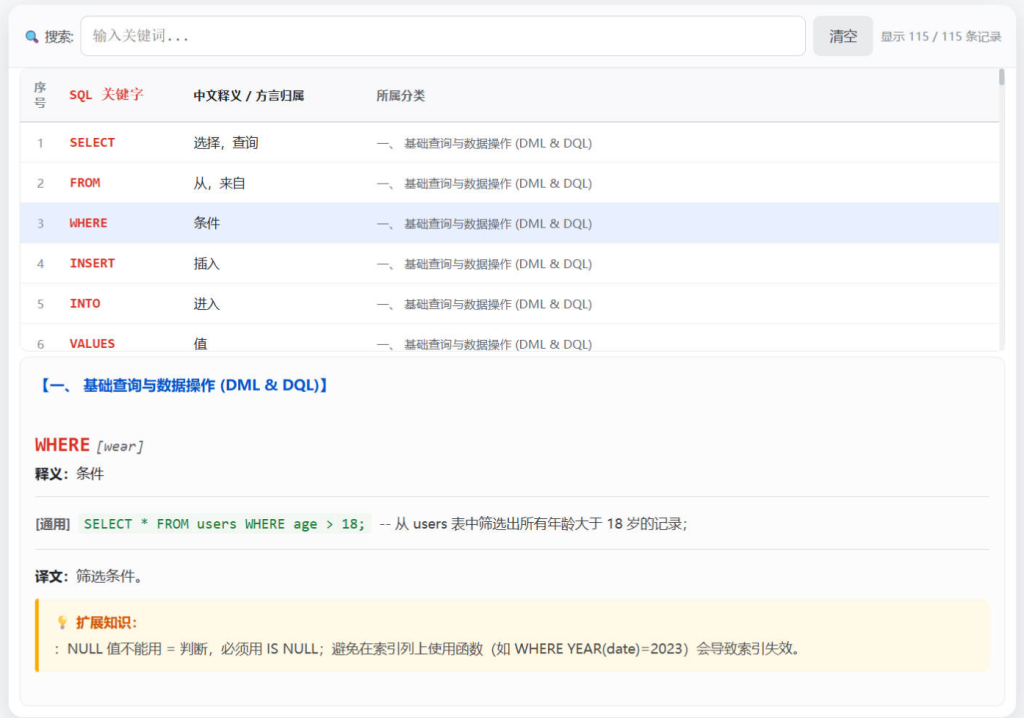Click the WHERE title in detail panel
The width and height of the screenshot is (1024, 718).
pos(62,445)
